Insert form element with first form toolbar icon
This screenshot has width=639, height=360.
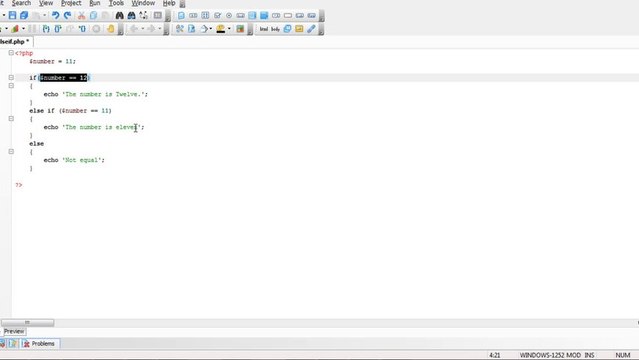(181, 15)
